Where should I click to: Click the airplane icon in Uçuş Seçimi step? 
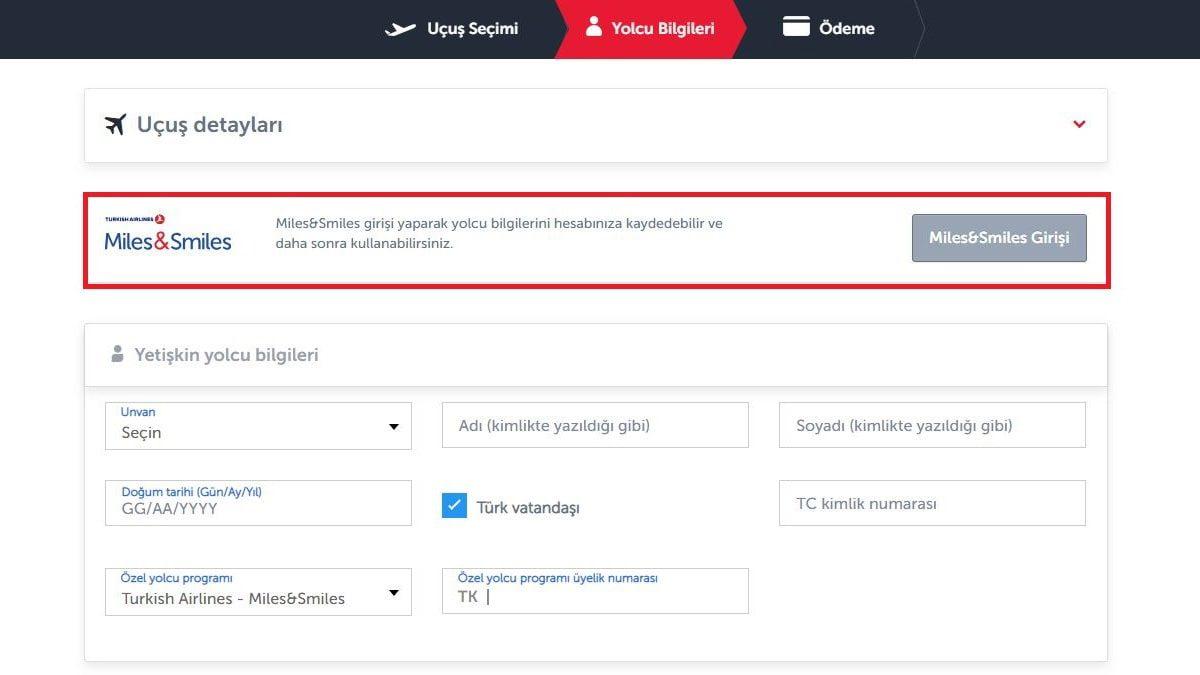400,28
